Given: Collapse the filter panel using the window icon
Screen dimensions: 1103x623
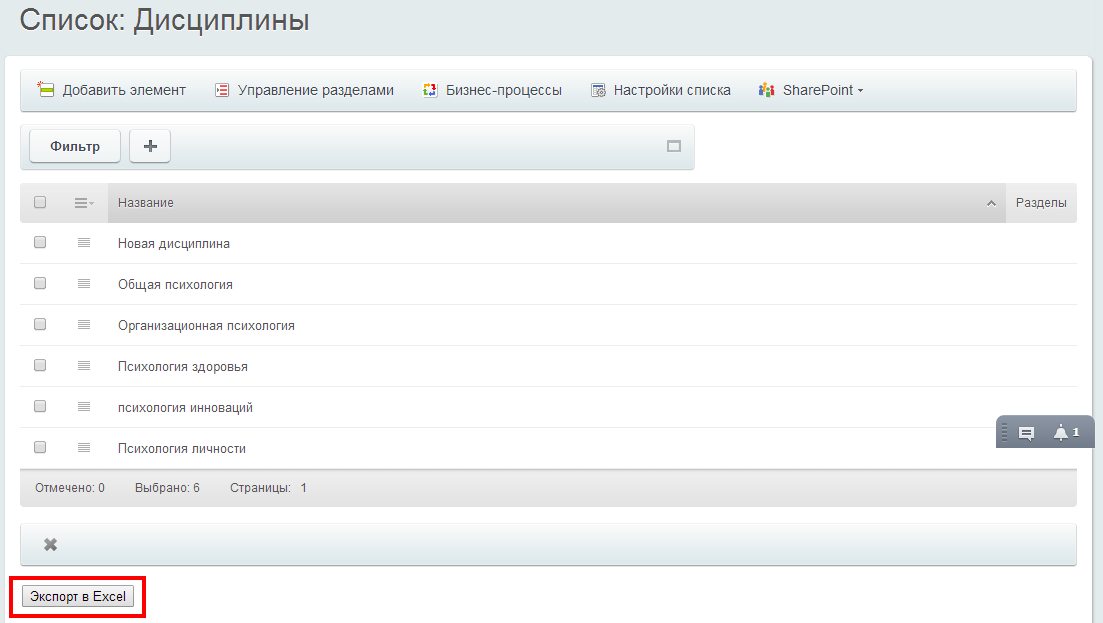Looking at the screenshot, I should [x=674, y=146].
